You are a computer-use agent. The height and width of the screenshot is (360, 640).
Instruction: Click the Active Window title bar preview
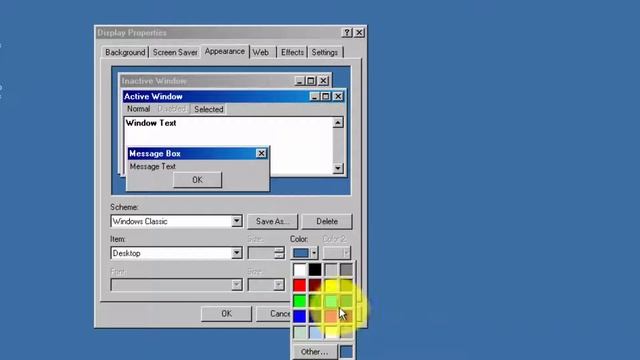(215, 96)
